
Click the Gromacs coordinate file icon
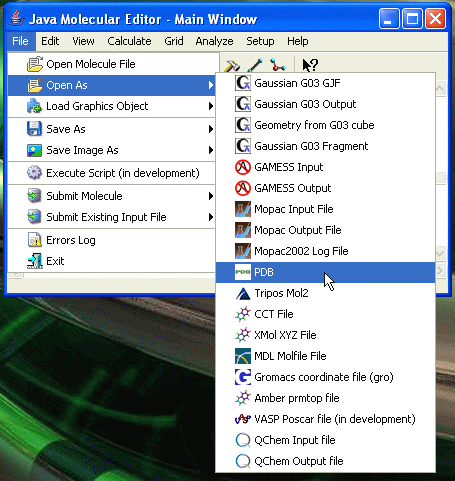(x=243, y=377)
